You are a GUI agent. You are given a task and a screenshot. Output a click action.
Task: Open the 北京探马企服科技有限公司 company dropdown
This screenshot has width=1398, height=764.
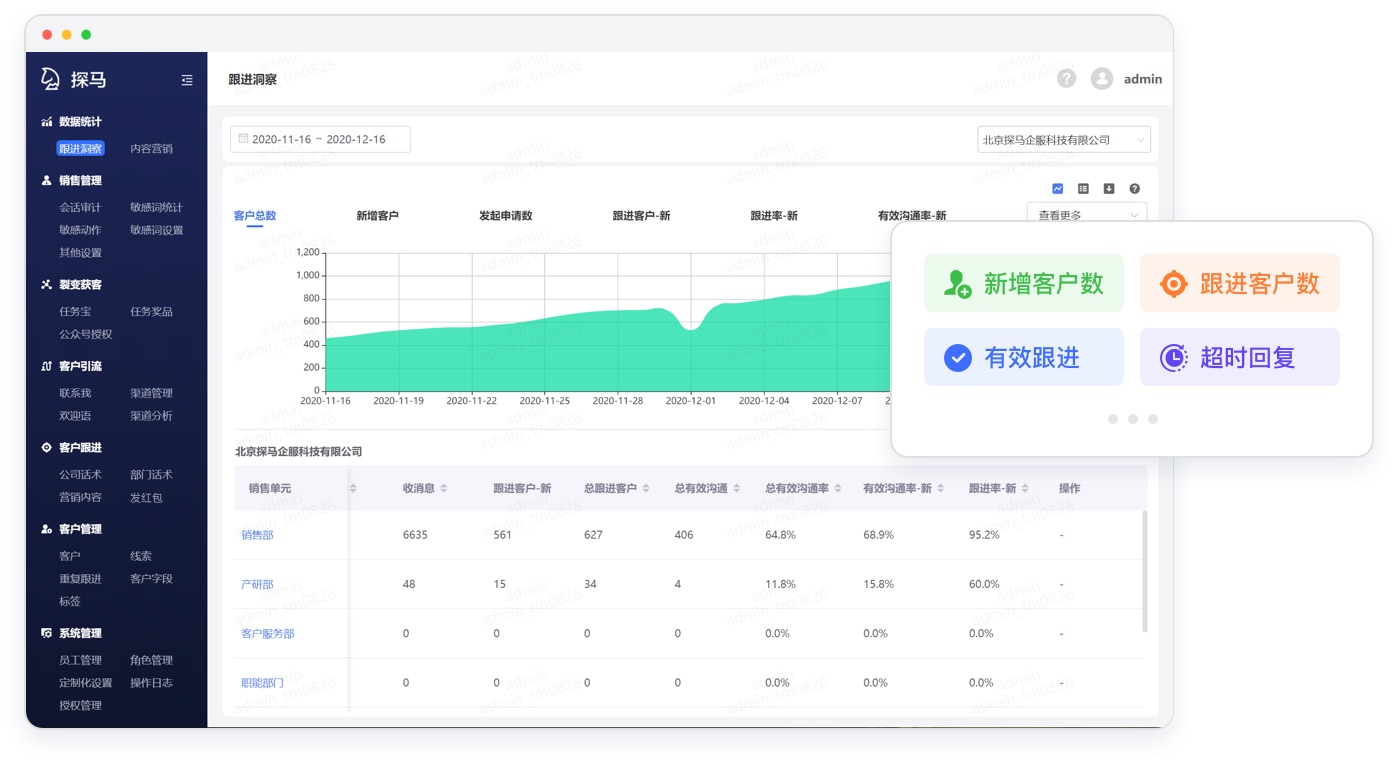pyautogui.click(x=1064, y=140)
